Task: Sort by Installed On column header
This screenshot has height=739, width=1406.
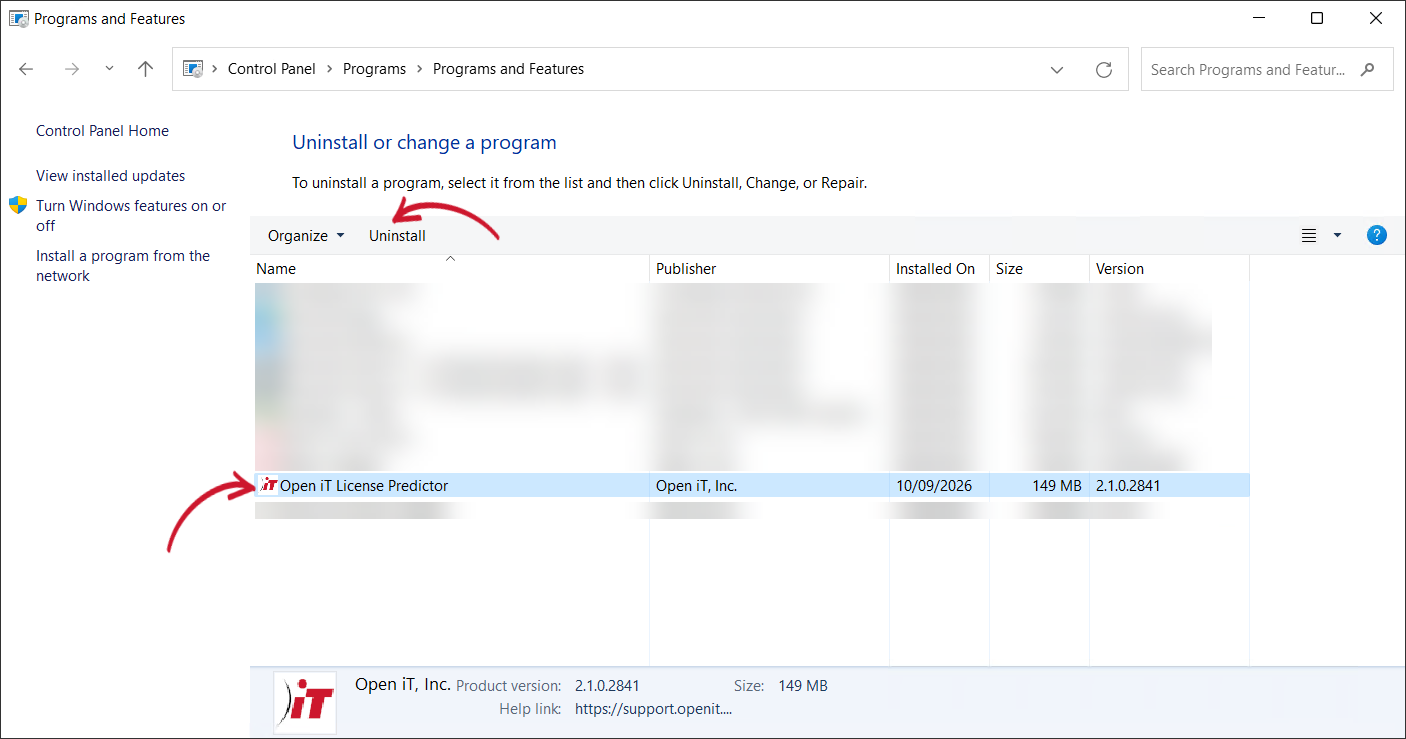Action: coord(939,269)
